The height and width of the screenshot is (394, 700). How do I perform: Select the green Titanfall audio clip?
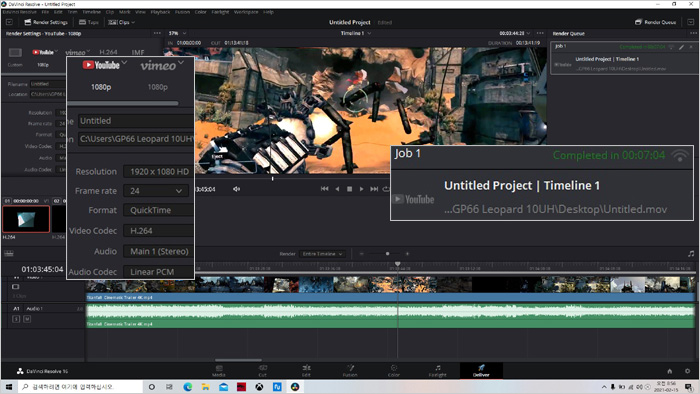tap(391, 316)
